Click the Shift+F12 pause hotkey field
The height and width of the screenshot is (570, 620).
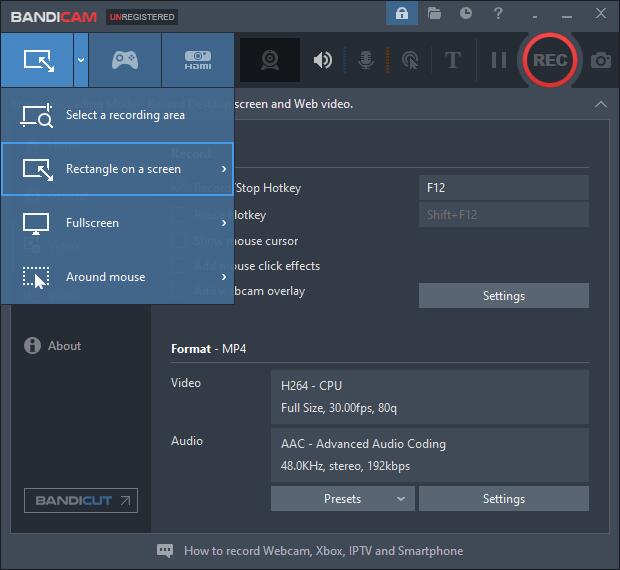[504, 215]
